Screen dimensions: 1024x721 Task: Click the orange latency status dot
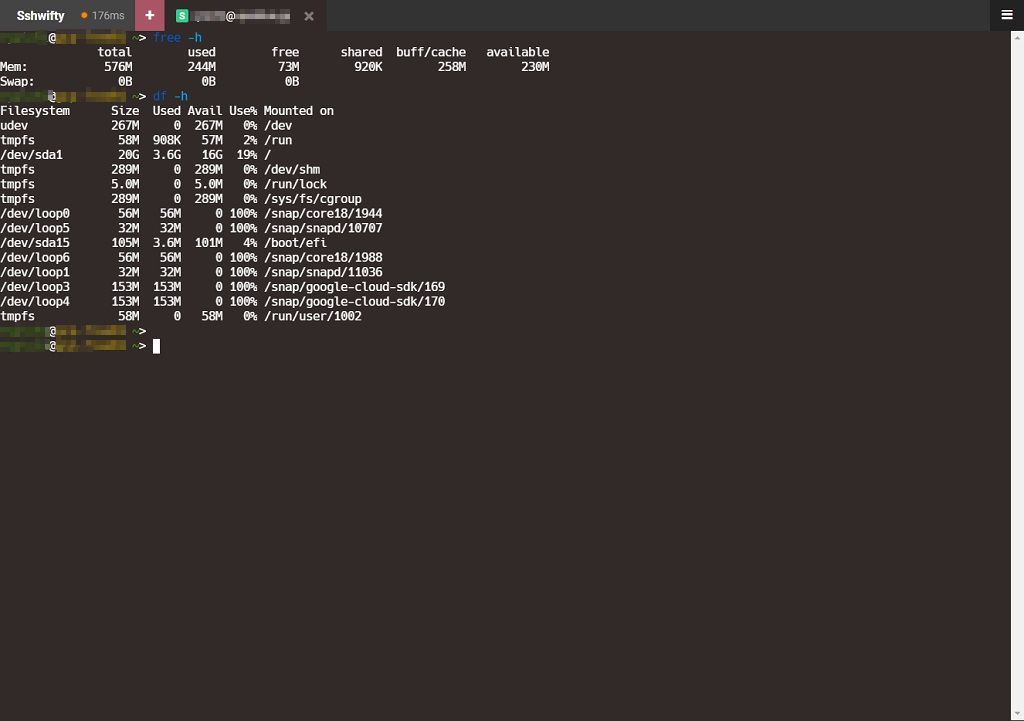[84, 16]
